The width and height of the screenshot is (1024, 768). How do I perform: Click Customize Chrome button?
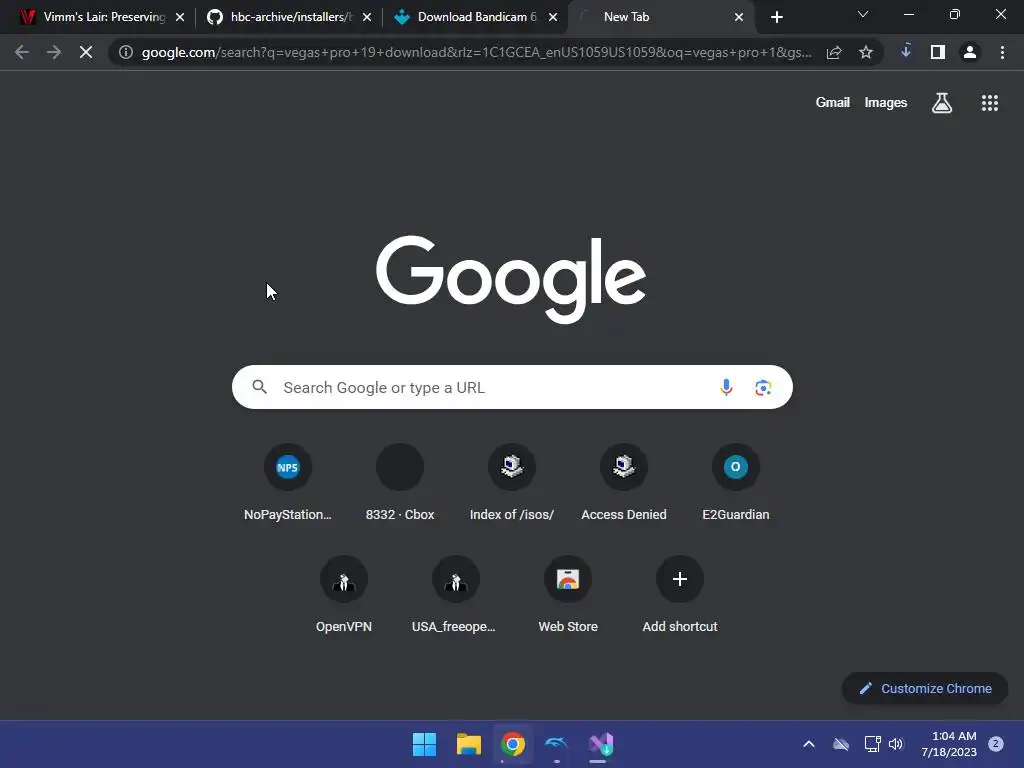[925, 688]
